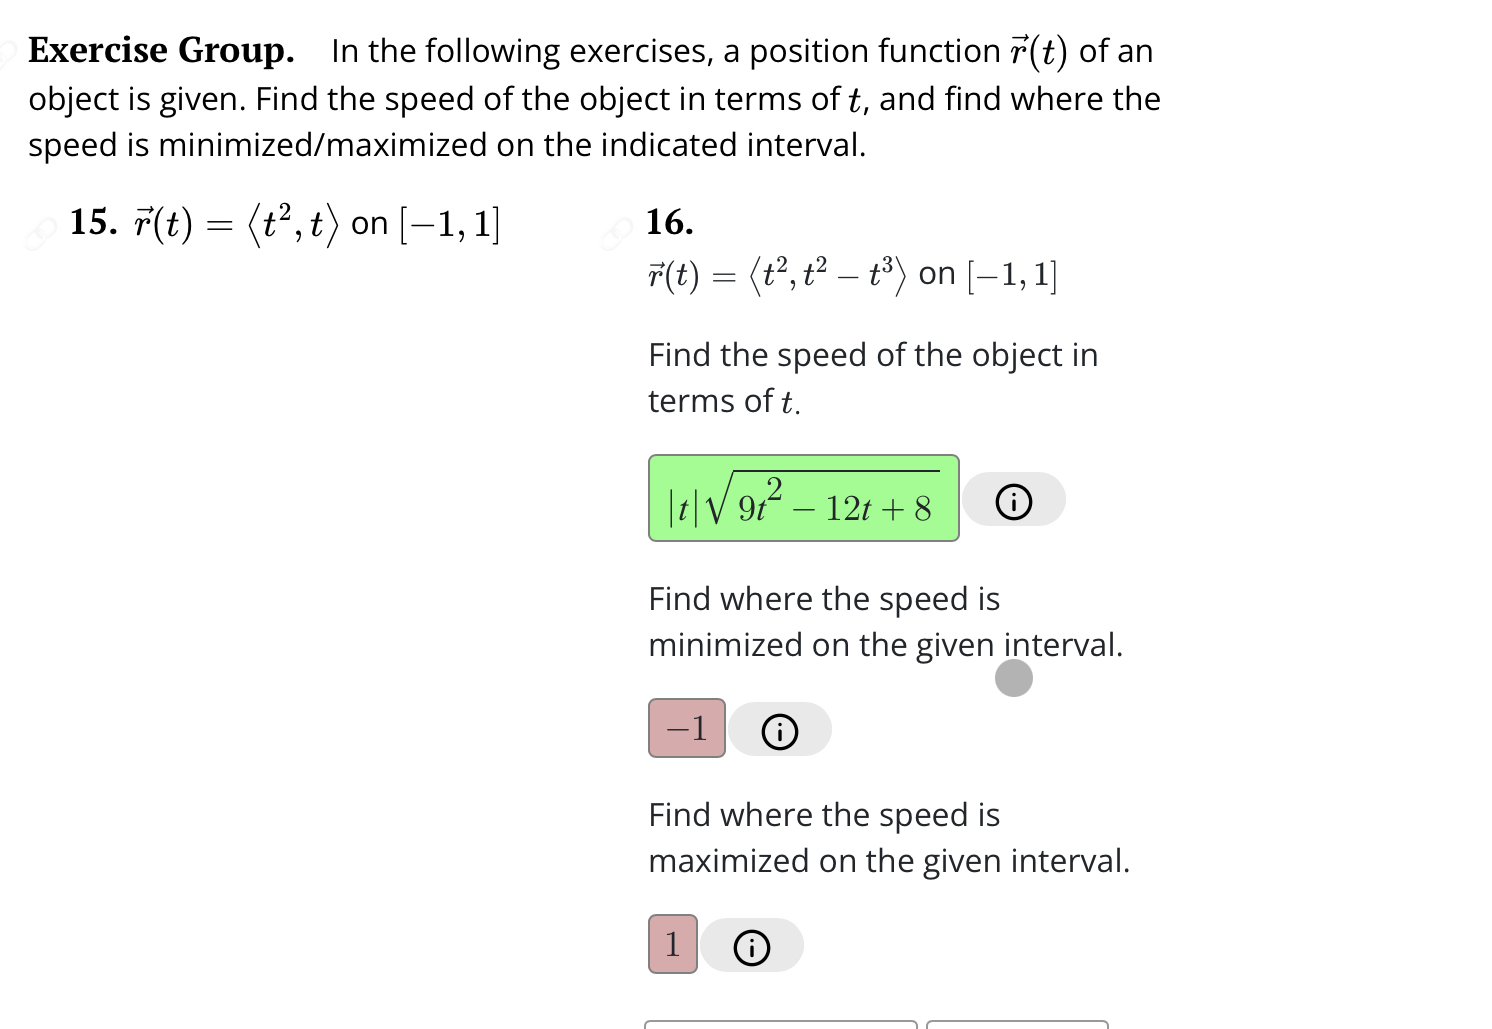The width and height of the screenshot is (1492, 1029).
Task: Click the Exercise 15 number label
Action: [92, 222]
